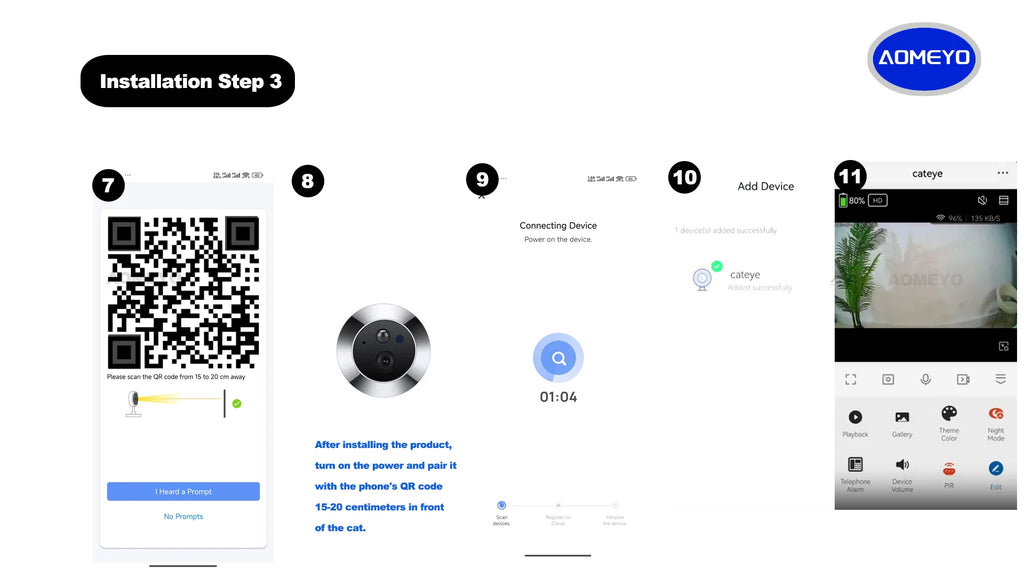Toggle the PIR sensor icon

click(949, 468)
